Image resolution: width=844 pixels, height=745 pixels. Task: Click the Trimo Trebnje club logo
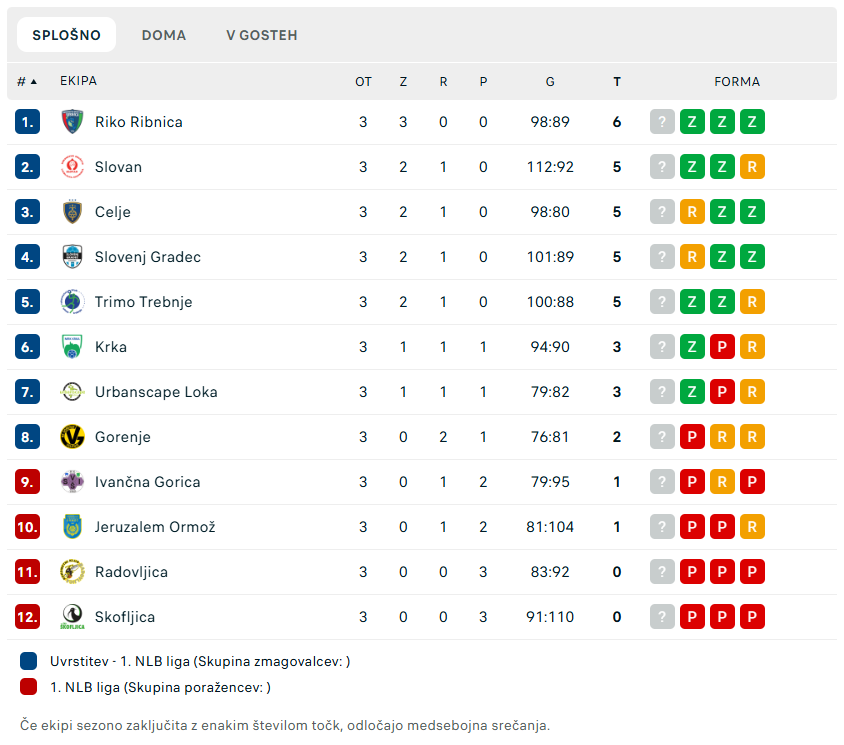72,302
